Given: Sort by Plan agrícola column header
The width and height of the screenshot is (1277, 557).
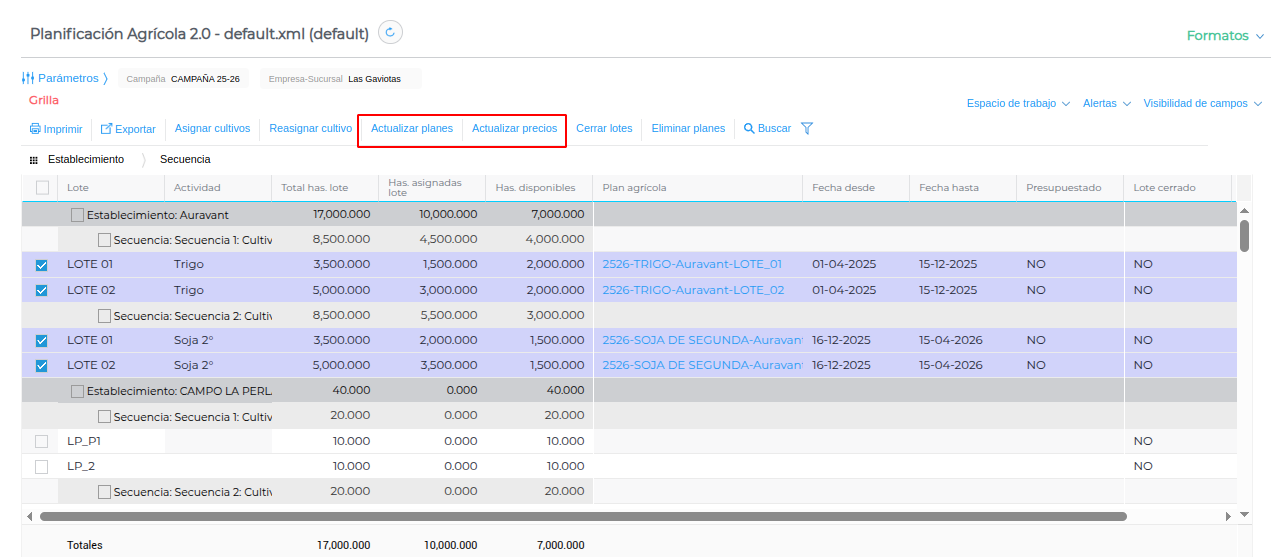Looking at the screenshot, I should (x=634, y=188).
